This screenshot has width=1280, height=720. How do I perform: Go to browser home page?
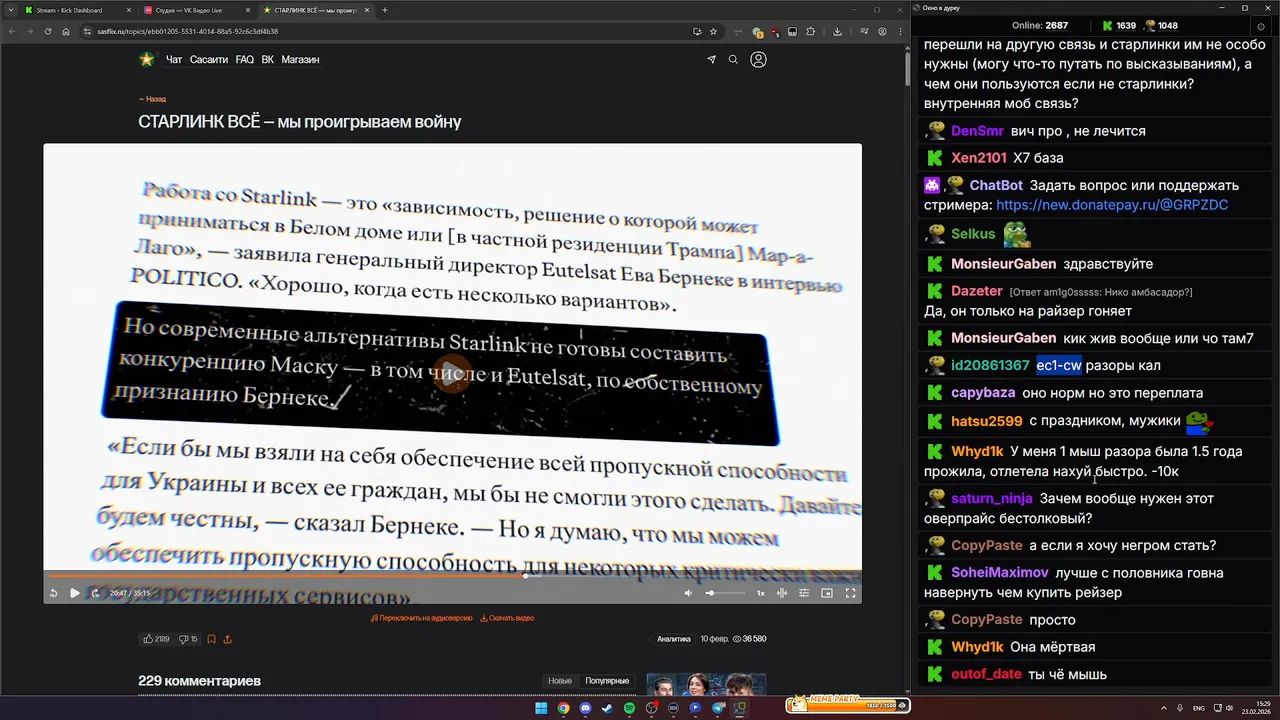pos(66,31)
